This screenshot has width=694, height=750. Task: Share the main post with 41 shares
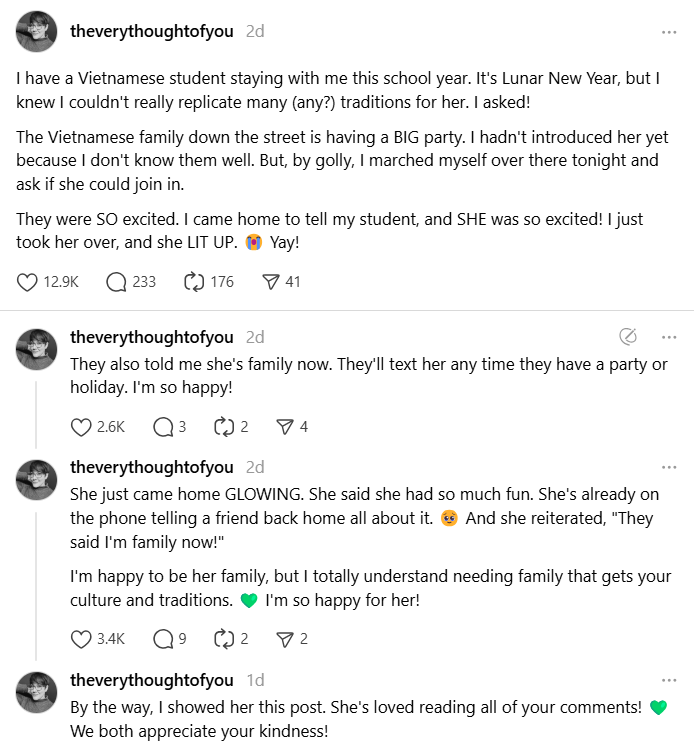(270, 282)
